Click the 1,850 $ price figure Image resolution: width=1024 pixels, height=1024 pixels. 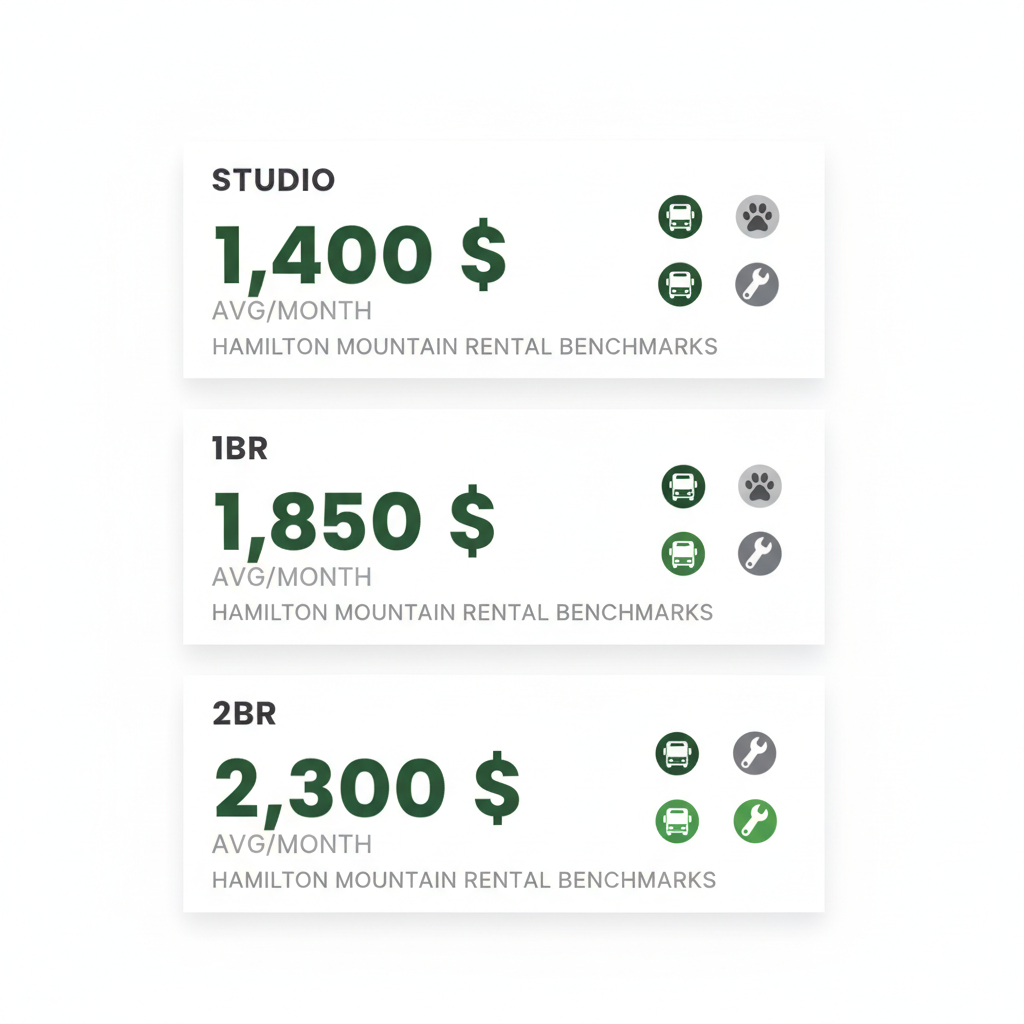pyautogui.click(x=353, y=522)
